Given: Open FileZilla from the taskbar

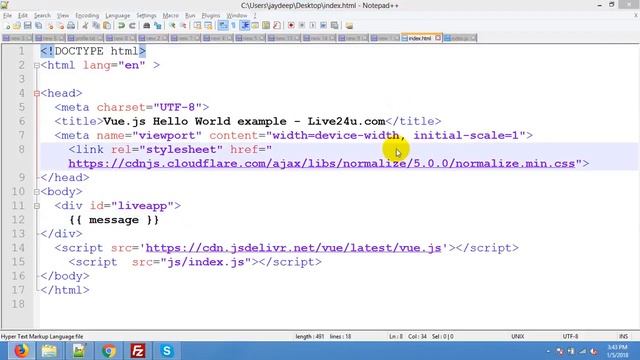Looking at the screenshot, I should [x=138, y=351].
